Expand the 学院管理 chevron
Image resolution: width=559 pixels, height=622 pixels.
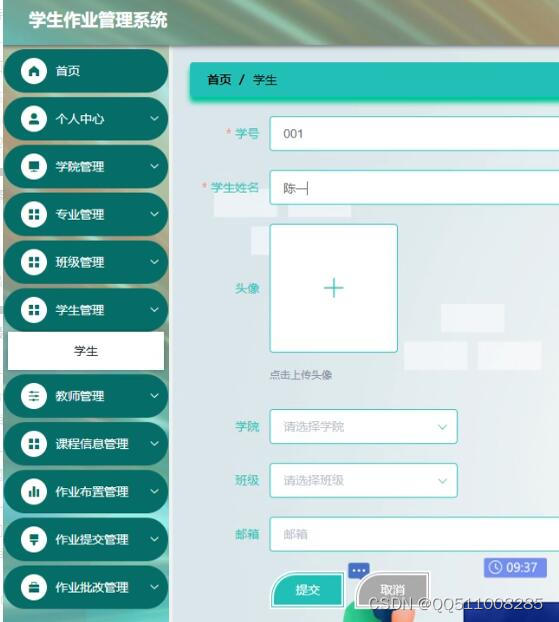(154, 166)
